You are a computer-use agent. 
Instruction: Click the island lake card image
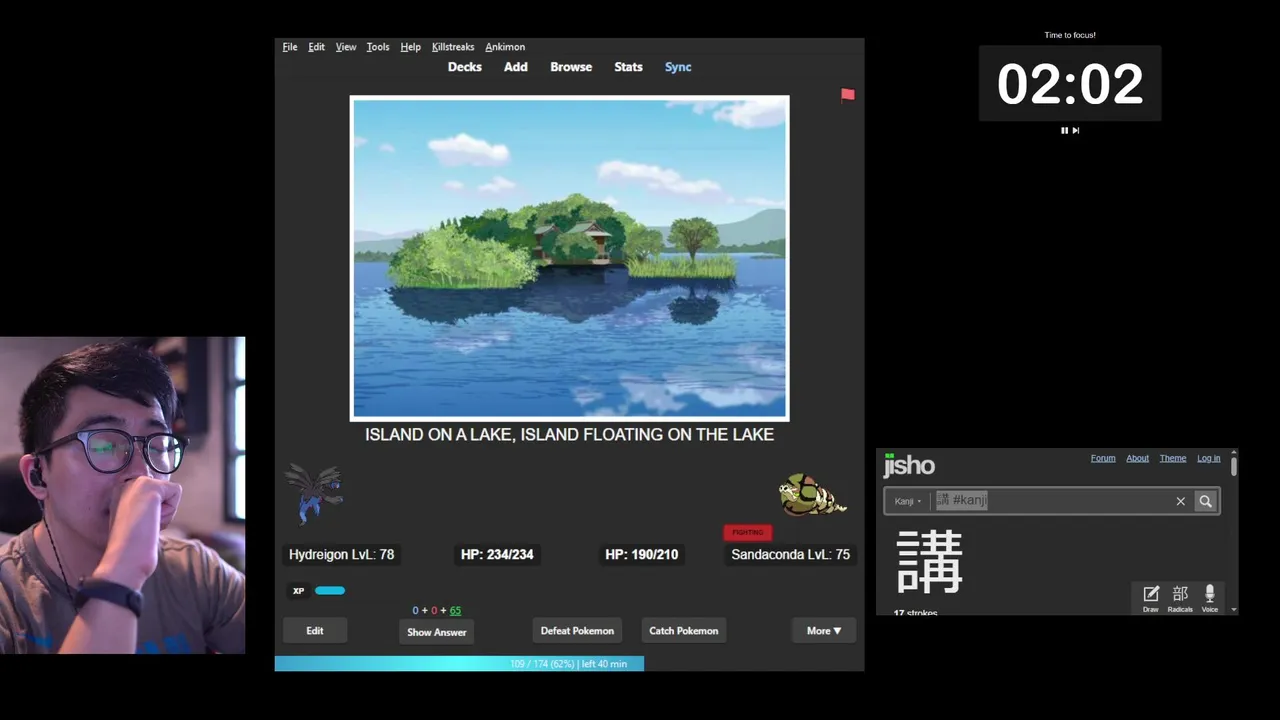pyautogui.click(x=569, y=258)
